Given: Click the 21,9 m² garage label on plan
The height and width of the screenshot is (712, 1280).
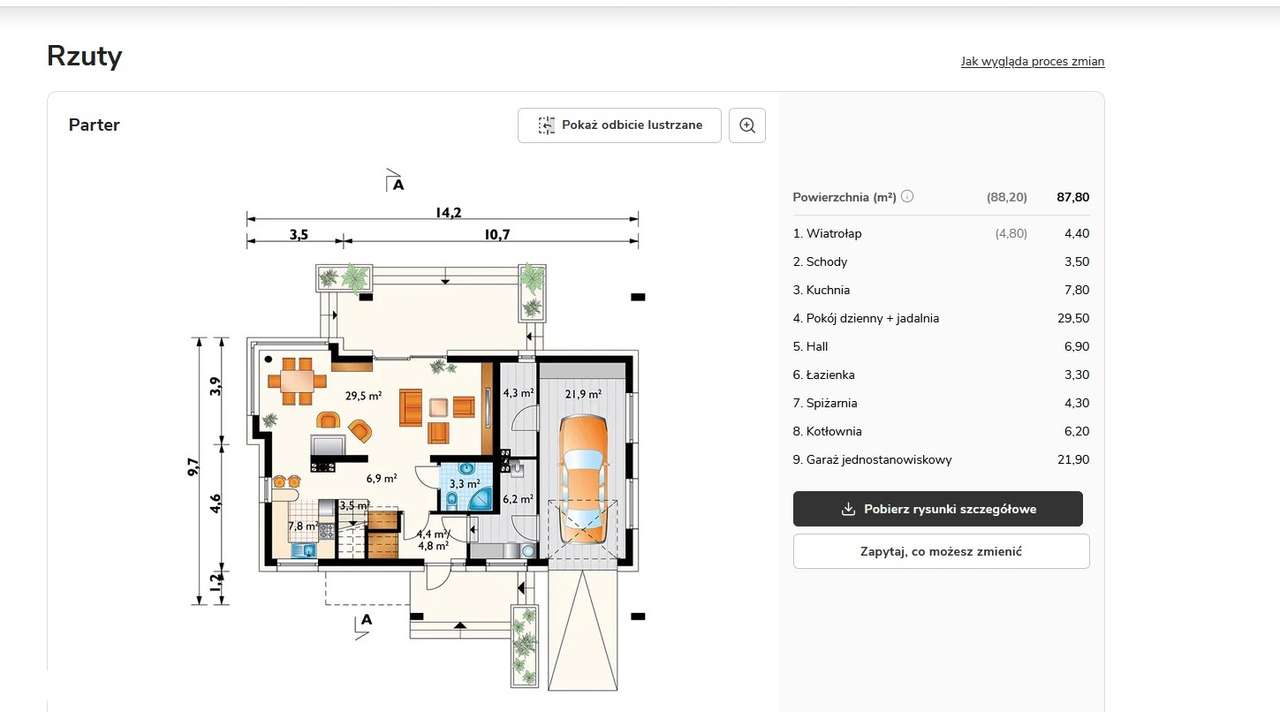Looking at the screenshot, I should click(x=583, y=394).
